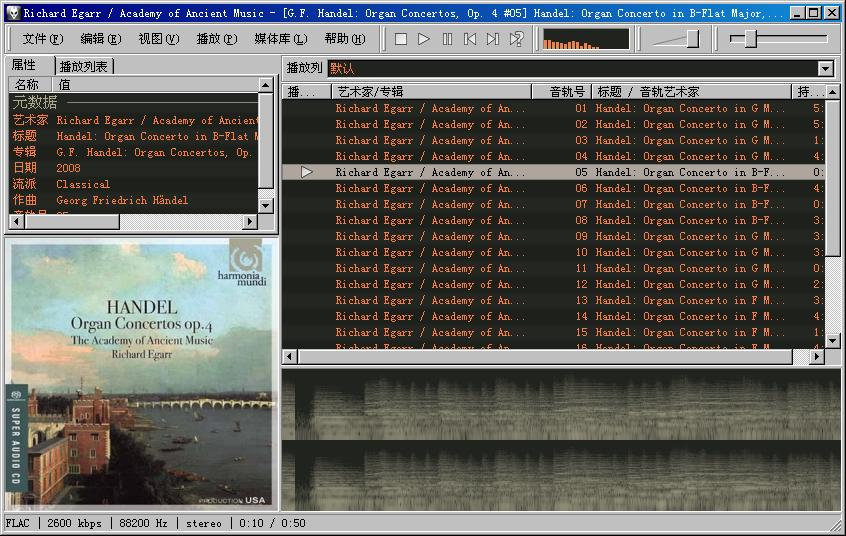Select track 01 Organ Concerto in G
Image resolution: width=846 pixels, height=536 pixels.
pyautogui.click(x=554, y=108)
